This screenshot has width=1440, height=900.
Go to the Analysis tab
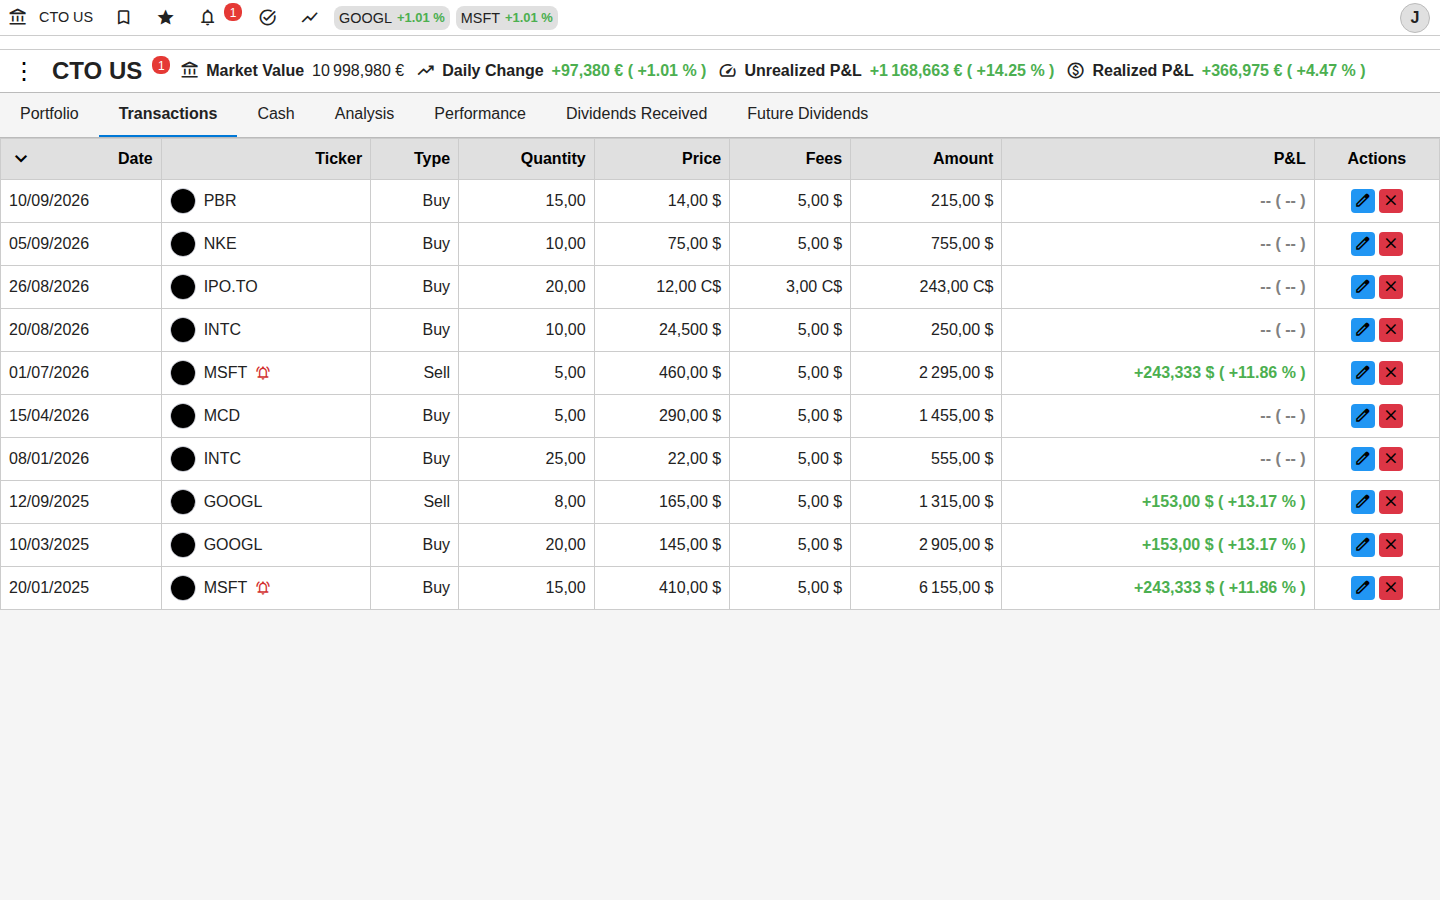click(x=364, y=114)
